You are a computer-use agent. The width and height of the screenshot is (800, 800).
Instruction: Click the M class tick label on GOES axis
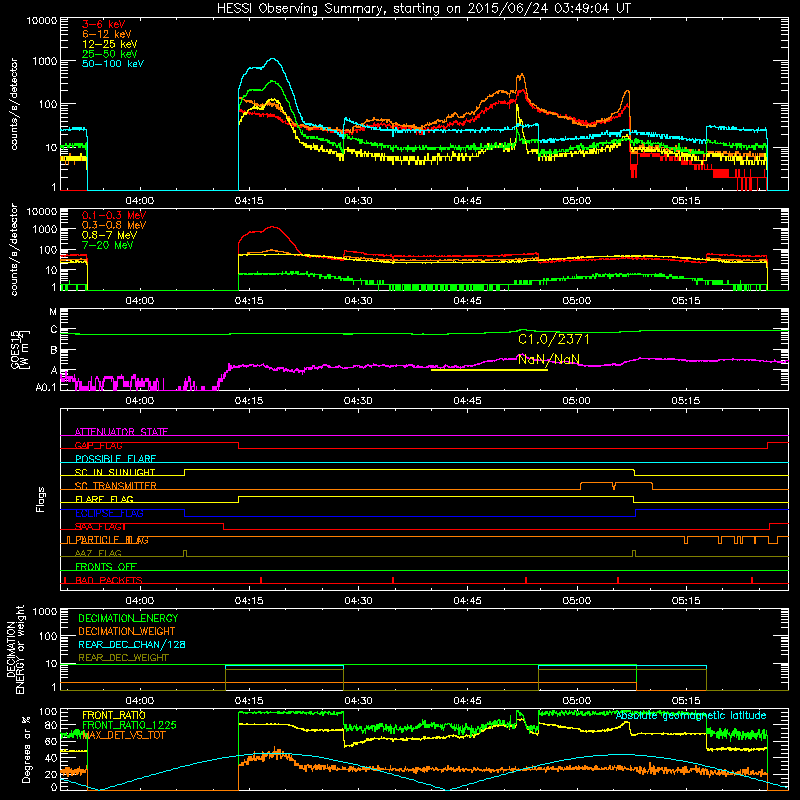tap(53, 312)
